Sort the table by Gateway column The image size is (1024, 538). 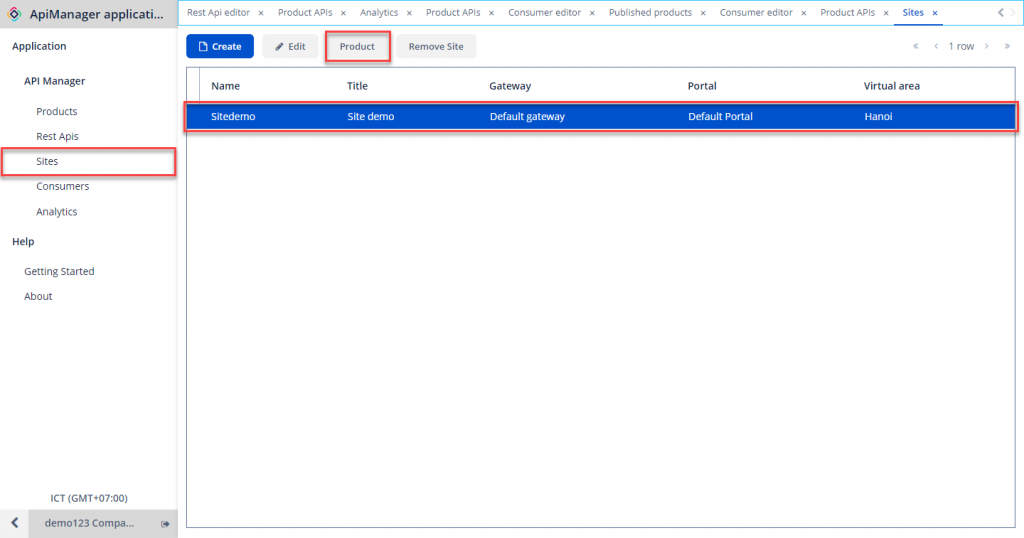(510, 86)
